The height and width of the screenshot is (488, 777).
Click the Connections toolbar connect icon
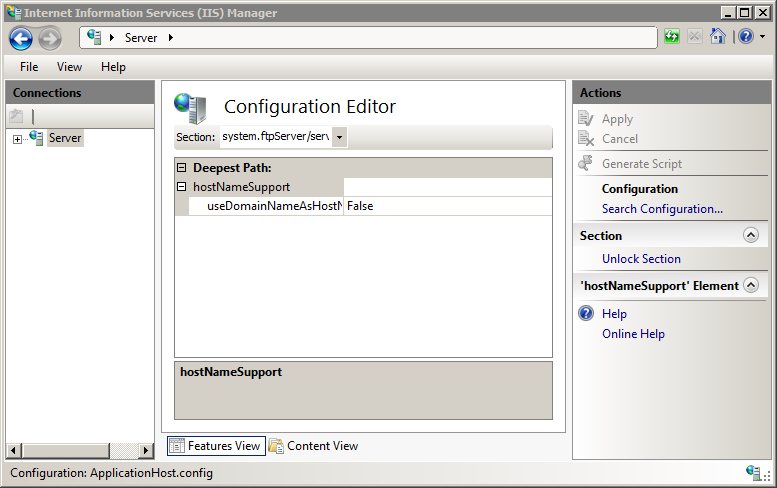click(x=17, y=116)
